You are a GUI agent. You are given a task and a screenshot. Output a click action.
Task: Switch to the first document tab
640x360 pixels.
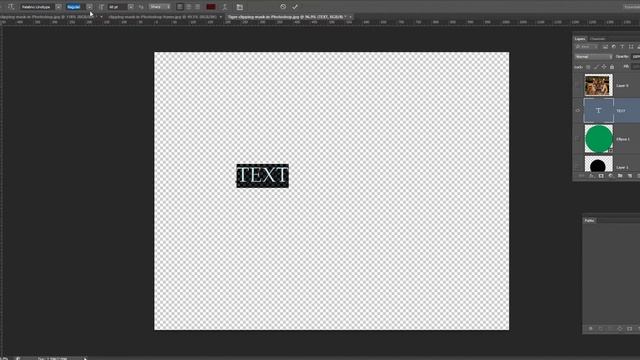pos(47,17)
